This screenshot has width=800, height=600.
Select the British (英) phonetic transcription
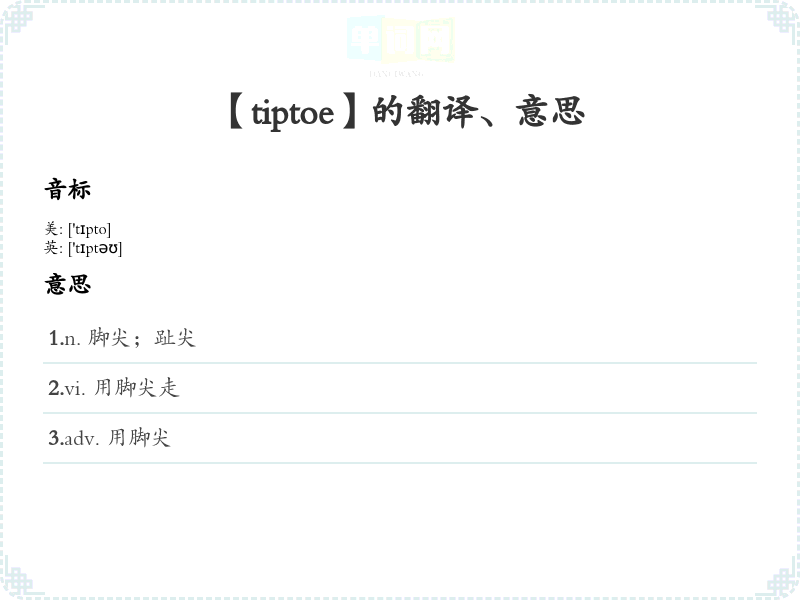click(x=94, y=248)
